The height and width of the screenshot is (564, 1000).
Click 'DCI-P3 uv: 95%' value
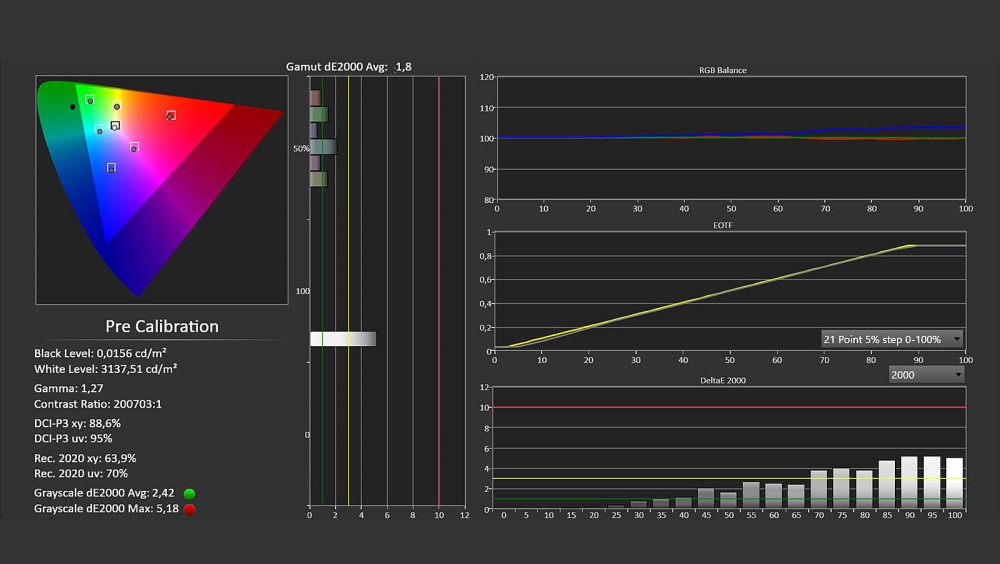(x=73, y=438)
